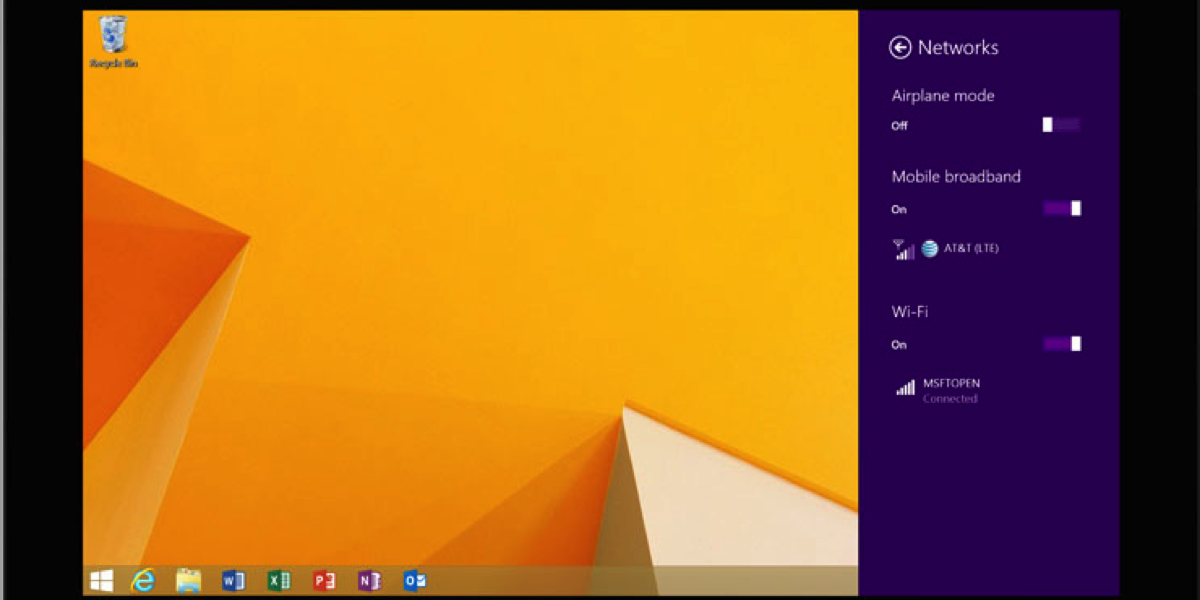Disable the Wi-Fi switch
This screenshot has height=600, width=1200.
(1062, 344)
